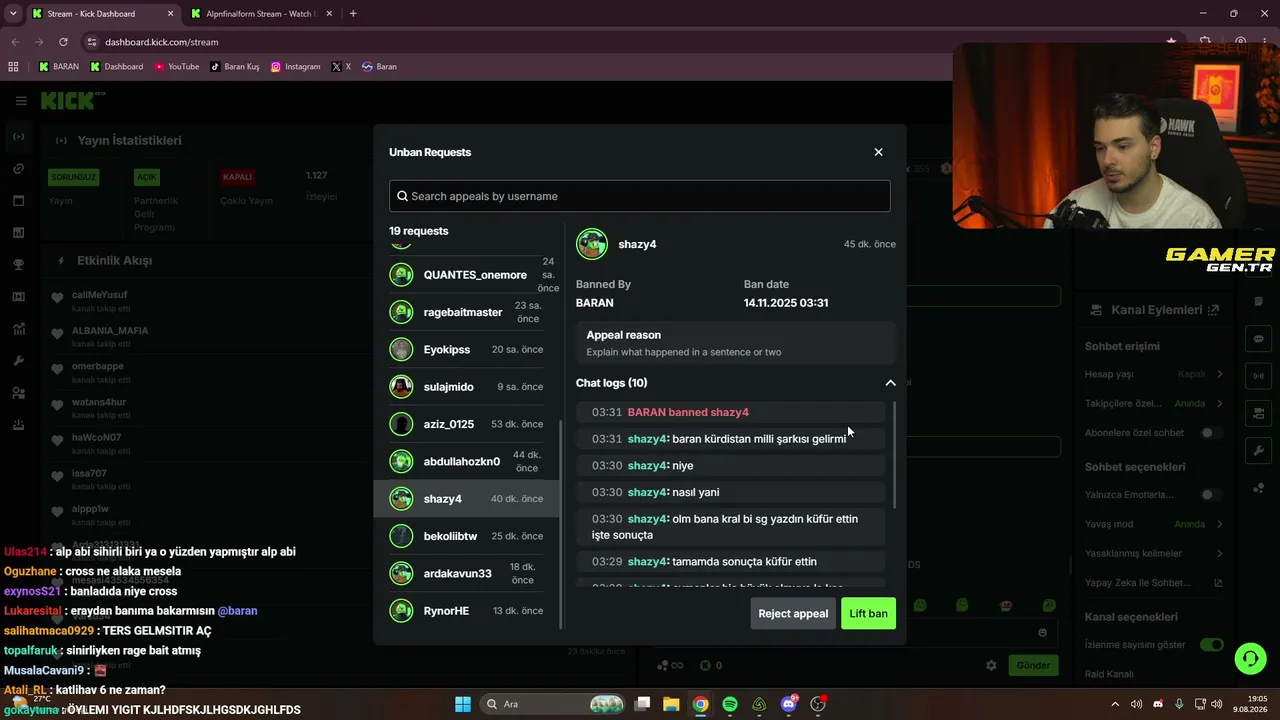Close the Stream - Kick Dashboard tab

[x=170, y=14]
